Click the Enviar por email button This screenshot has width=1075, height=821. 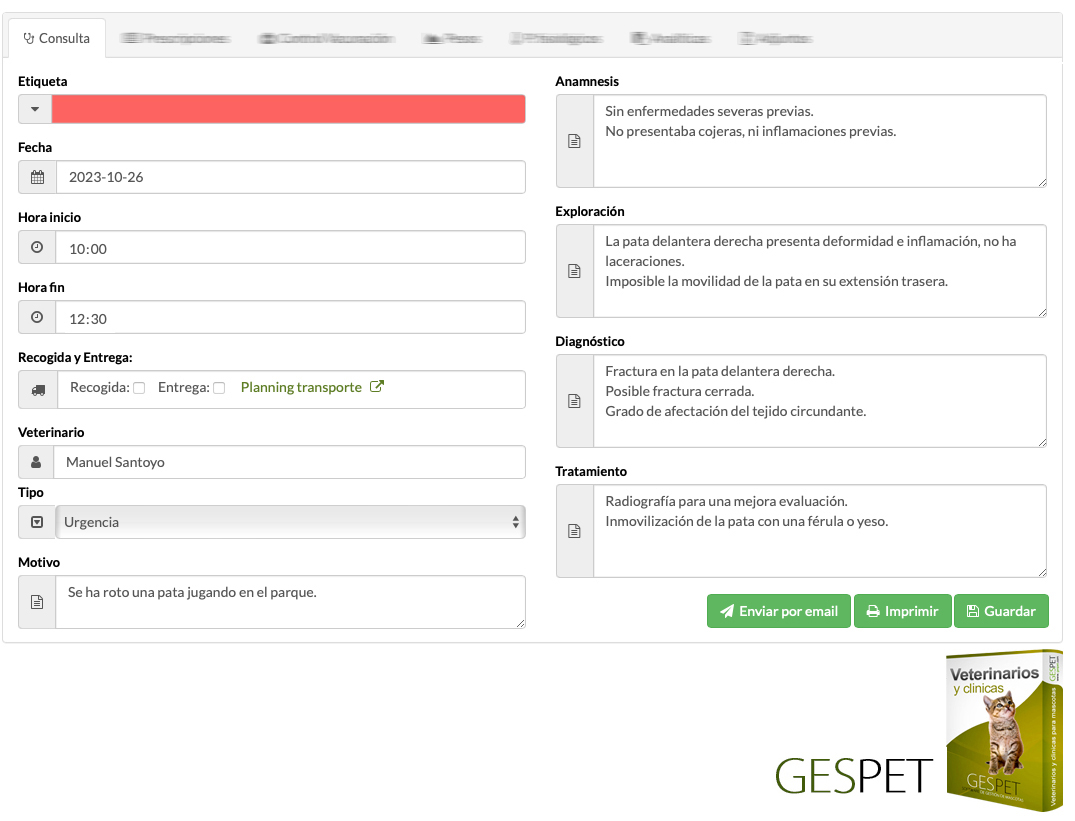(779, 611)
